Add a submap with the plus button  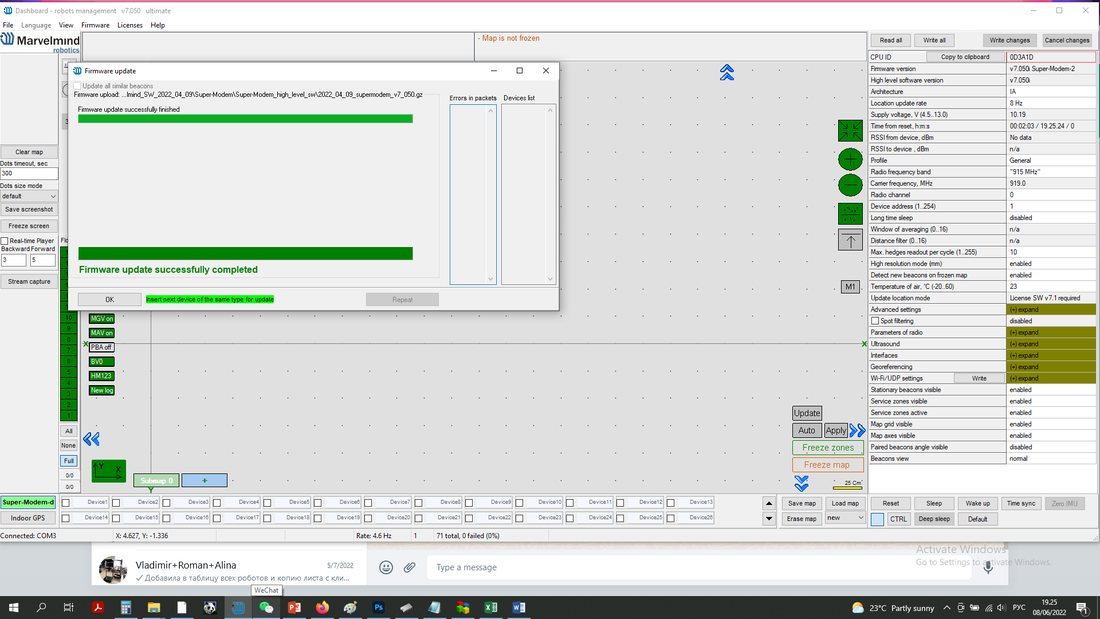click(204, 481)
